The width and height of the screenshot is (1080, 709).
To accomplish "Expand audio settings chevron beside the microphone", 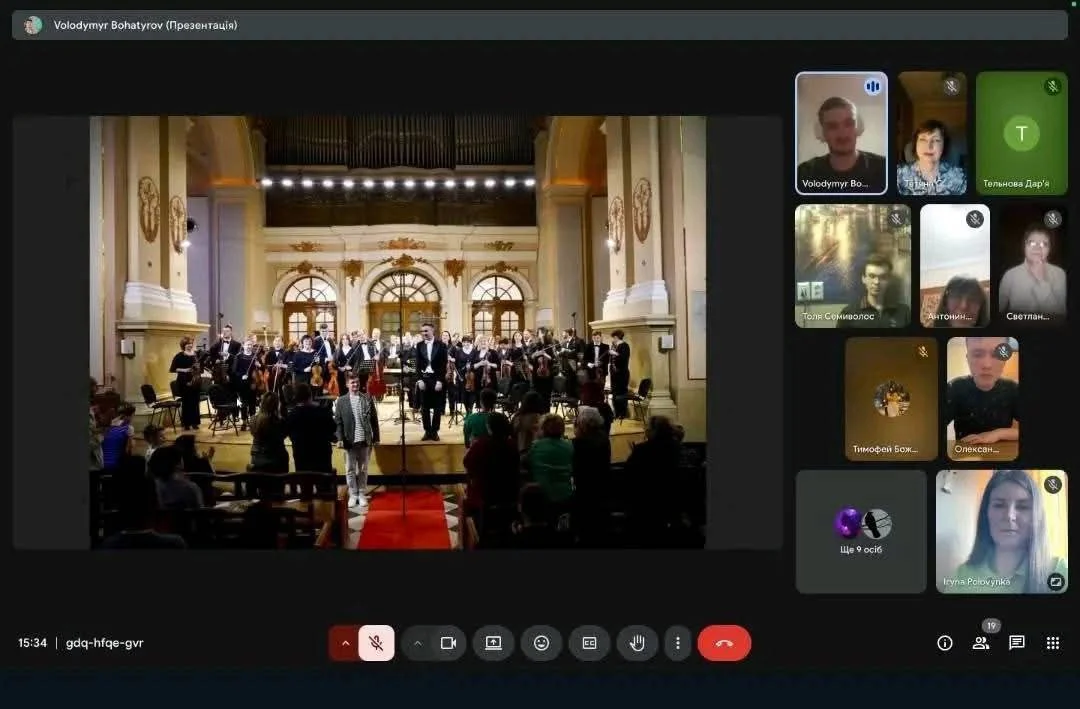I will coord(345,643).
